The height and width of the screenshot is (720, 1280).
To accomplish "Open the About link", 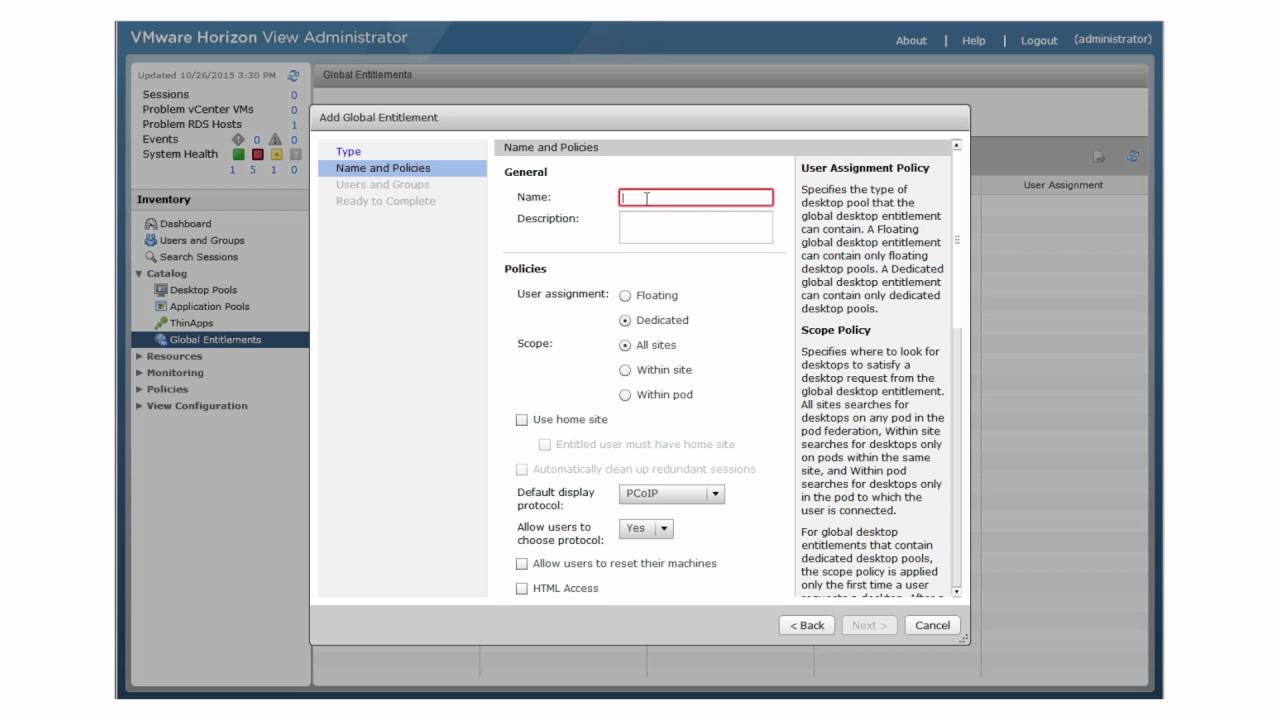I will tap(911, 41).
